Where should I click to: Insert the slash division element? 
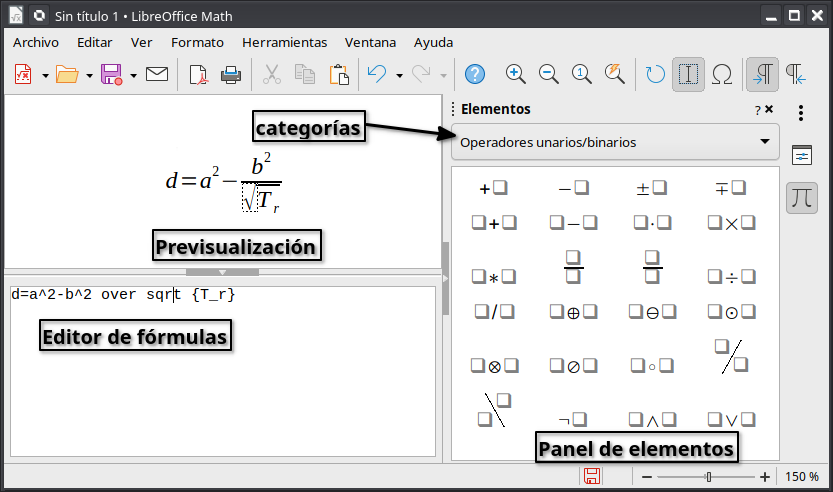(x=494, y=312)
